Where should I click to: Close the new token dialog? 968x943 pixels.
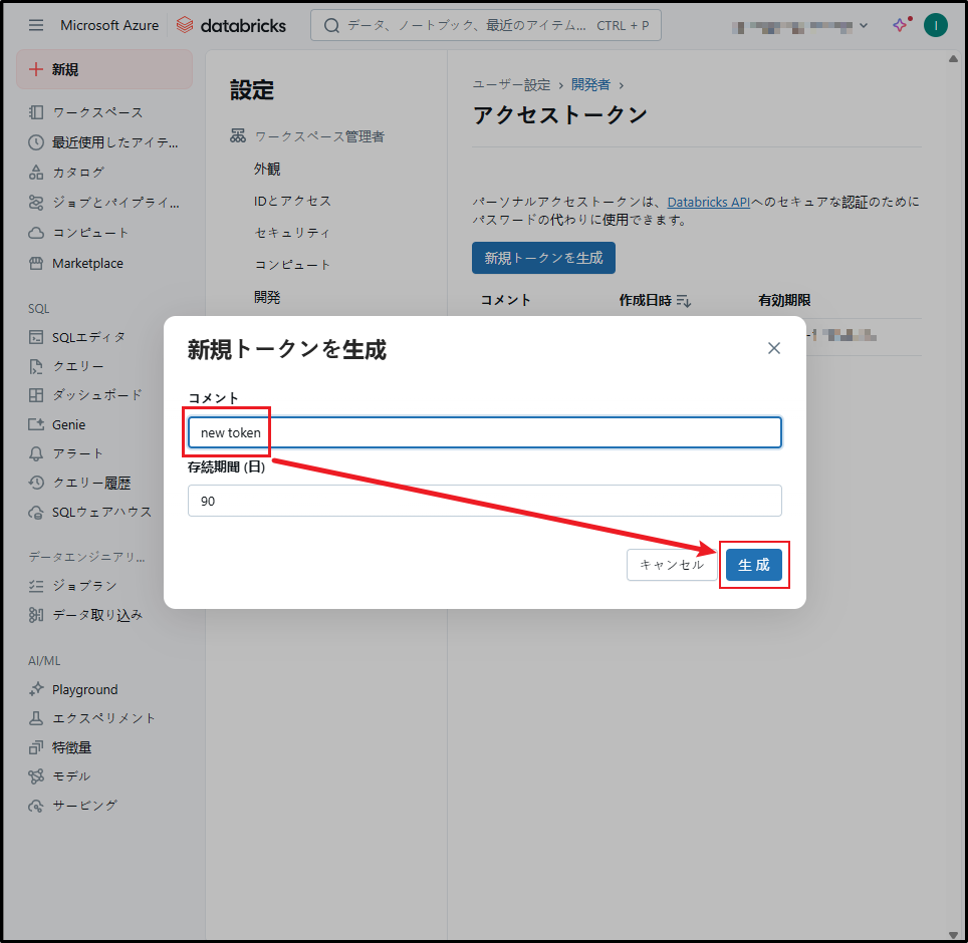coord(773,348)
